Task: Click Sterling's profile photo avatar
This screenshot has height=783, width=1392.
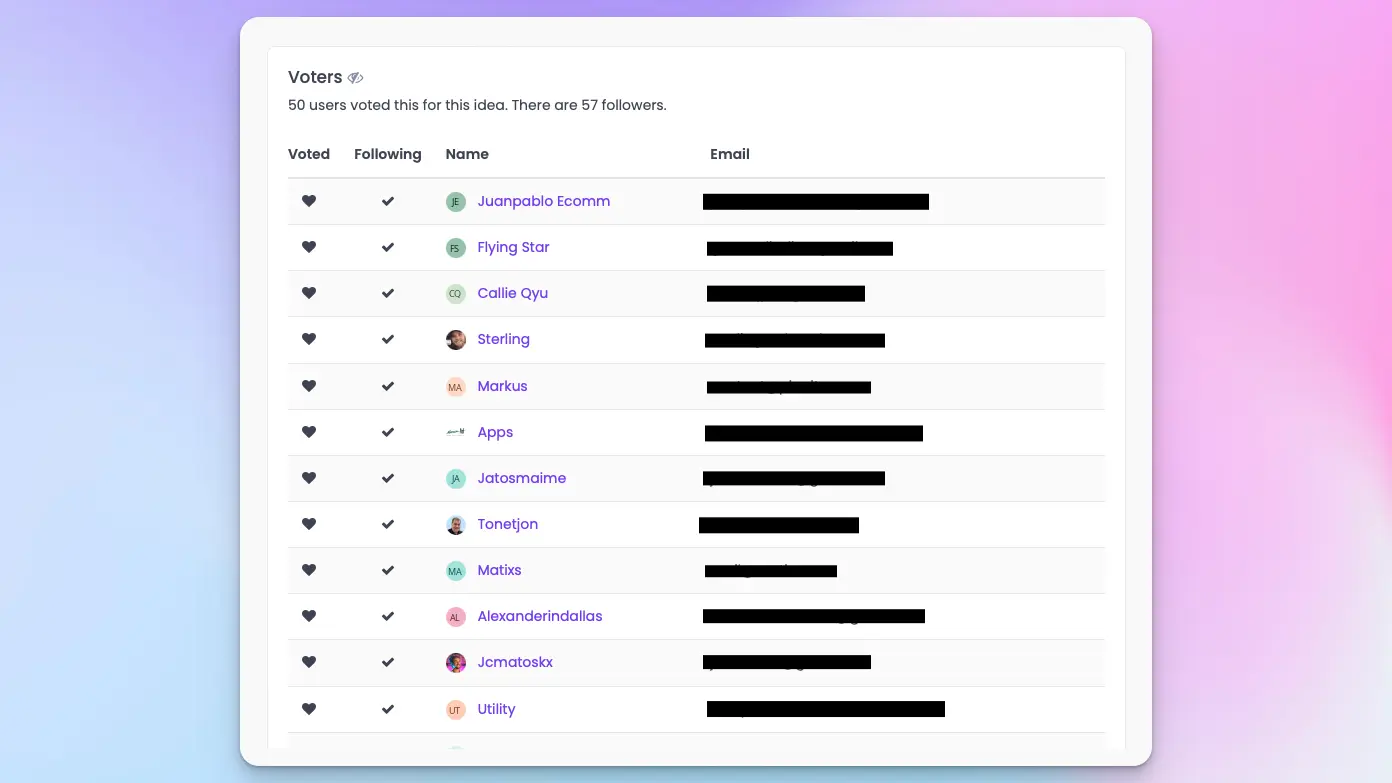Action: (455, 340)
